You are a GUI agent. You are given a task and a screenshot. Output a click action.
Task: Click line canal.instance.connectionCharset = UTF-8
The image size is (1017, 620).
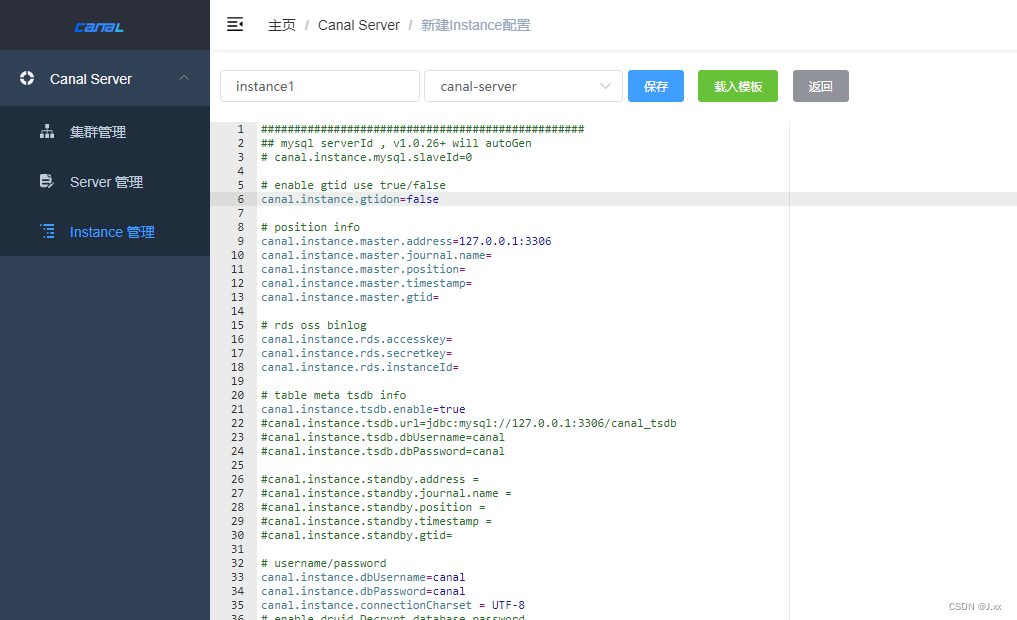[393, 605]
